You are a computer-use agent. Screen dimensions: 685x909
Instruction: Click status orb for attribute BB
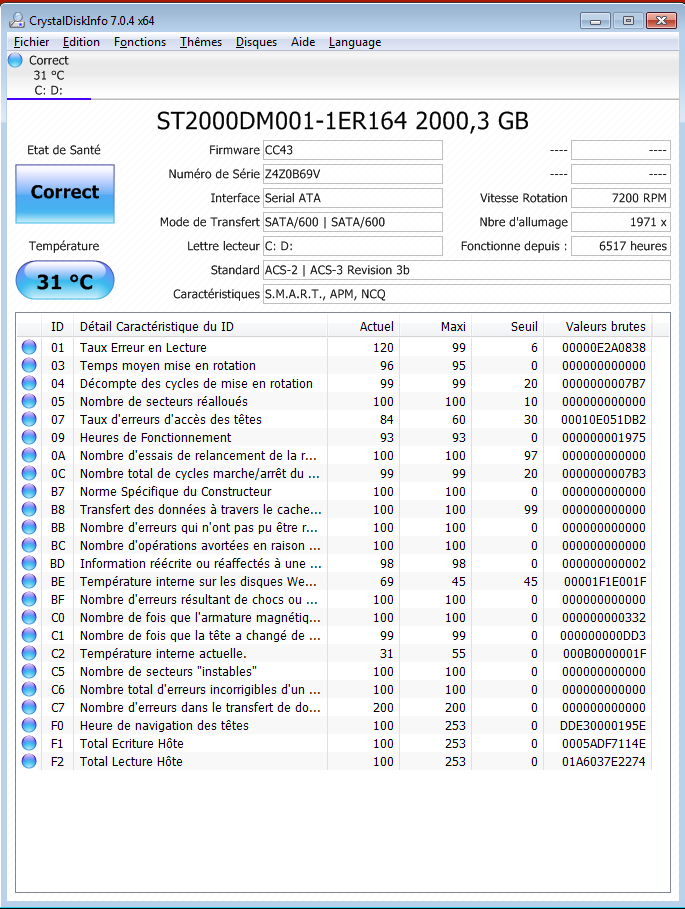click(x=29, y=527)
